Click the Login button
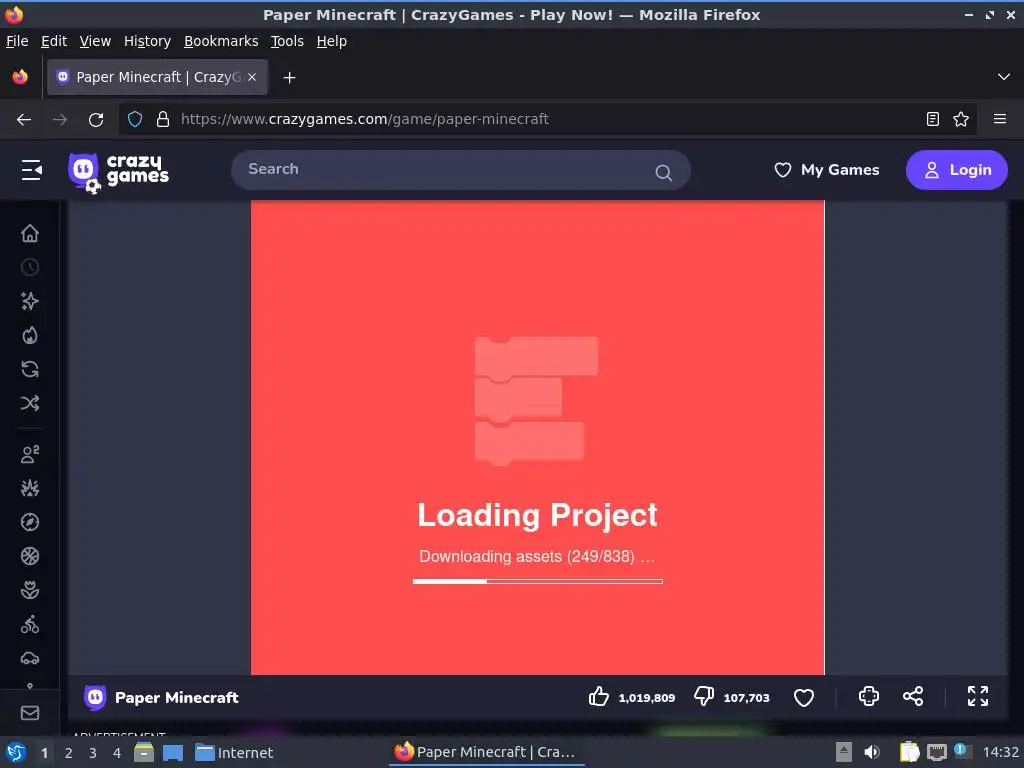 (956, 170)
